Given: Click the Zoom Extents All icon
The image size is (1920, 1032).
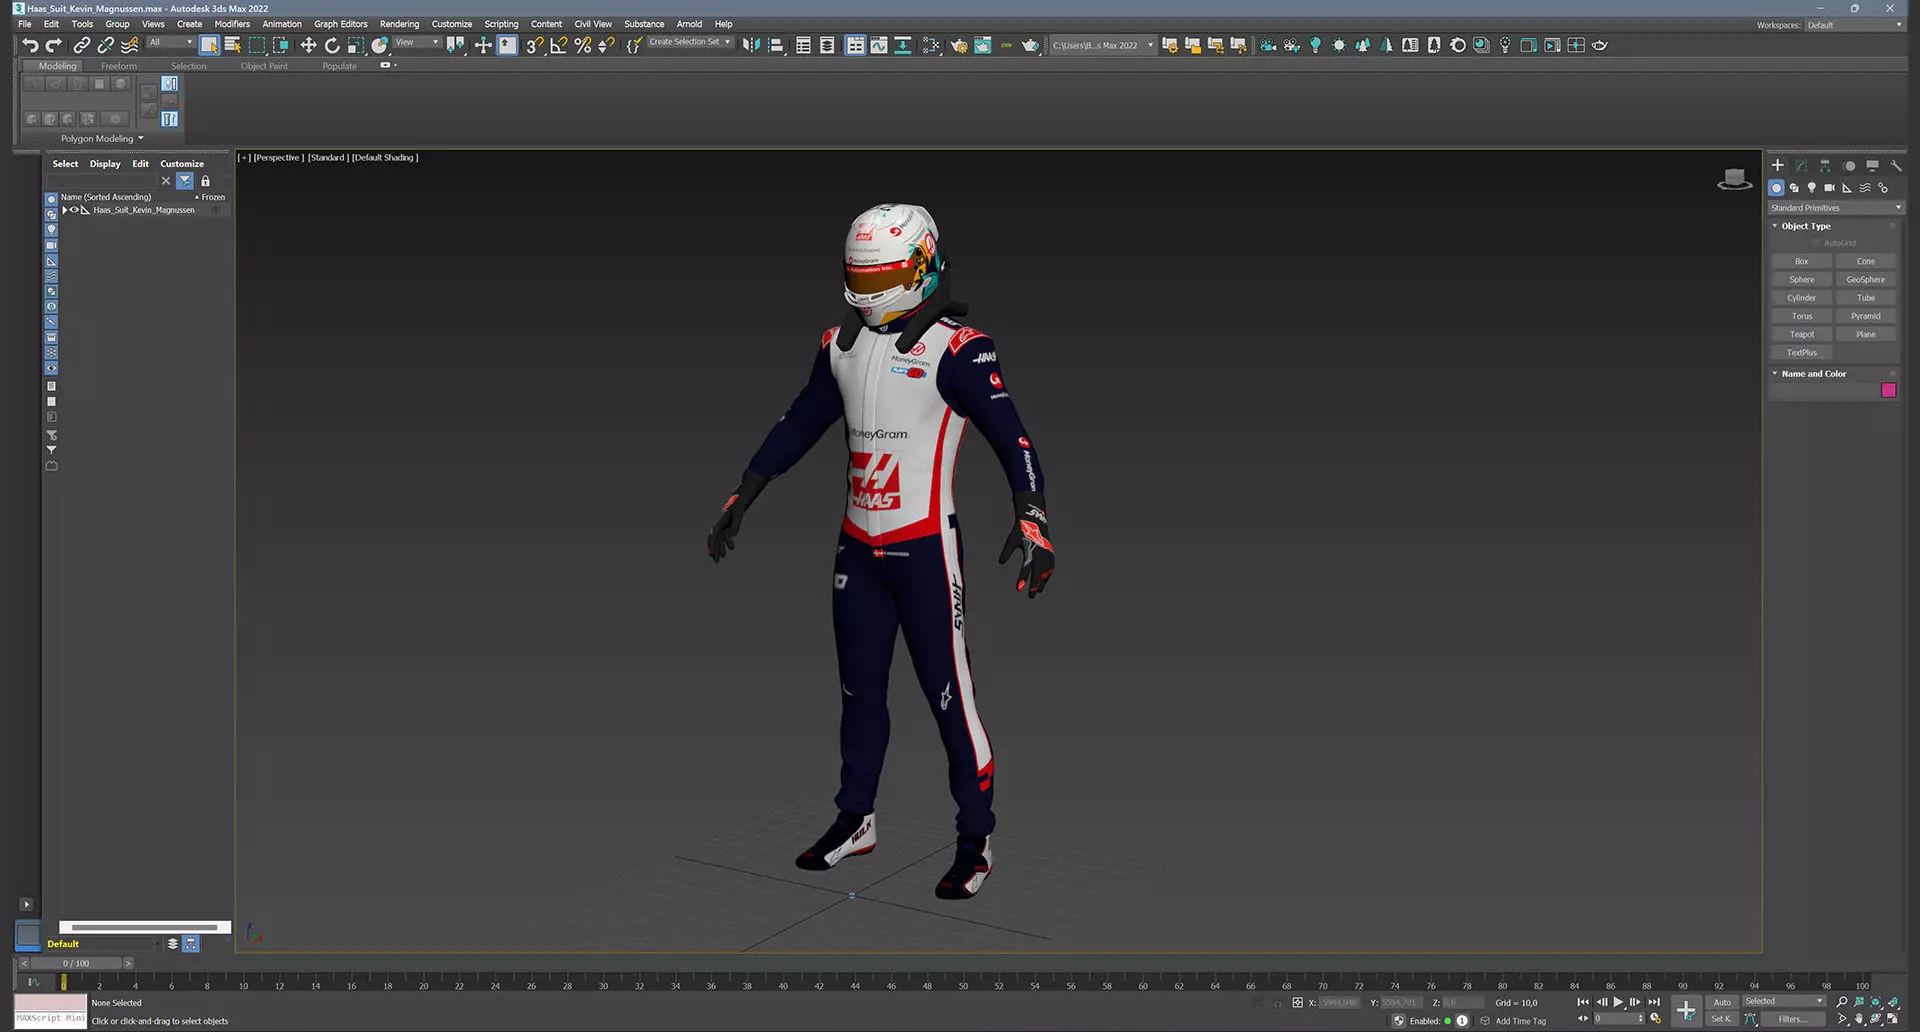Looking at the screenshot, I should click(1893, 1002).
